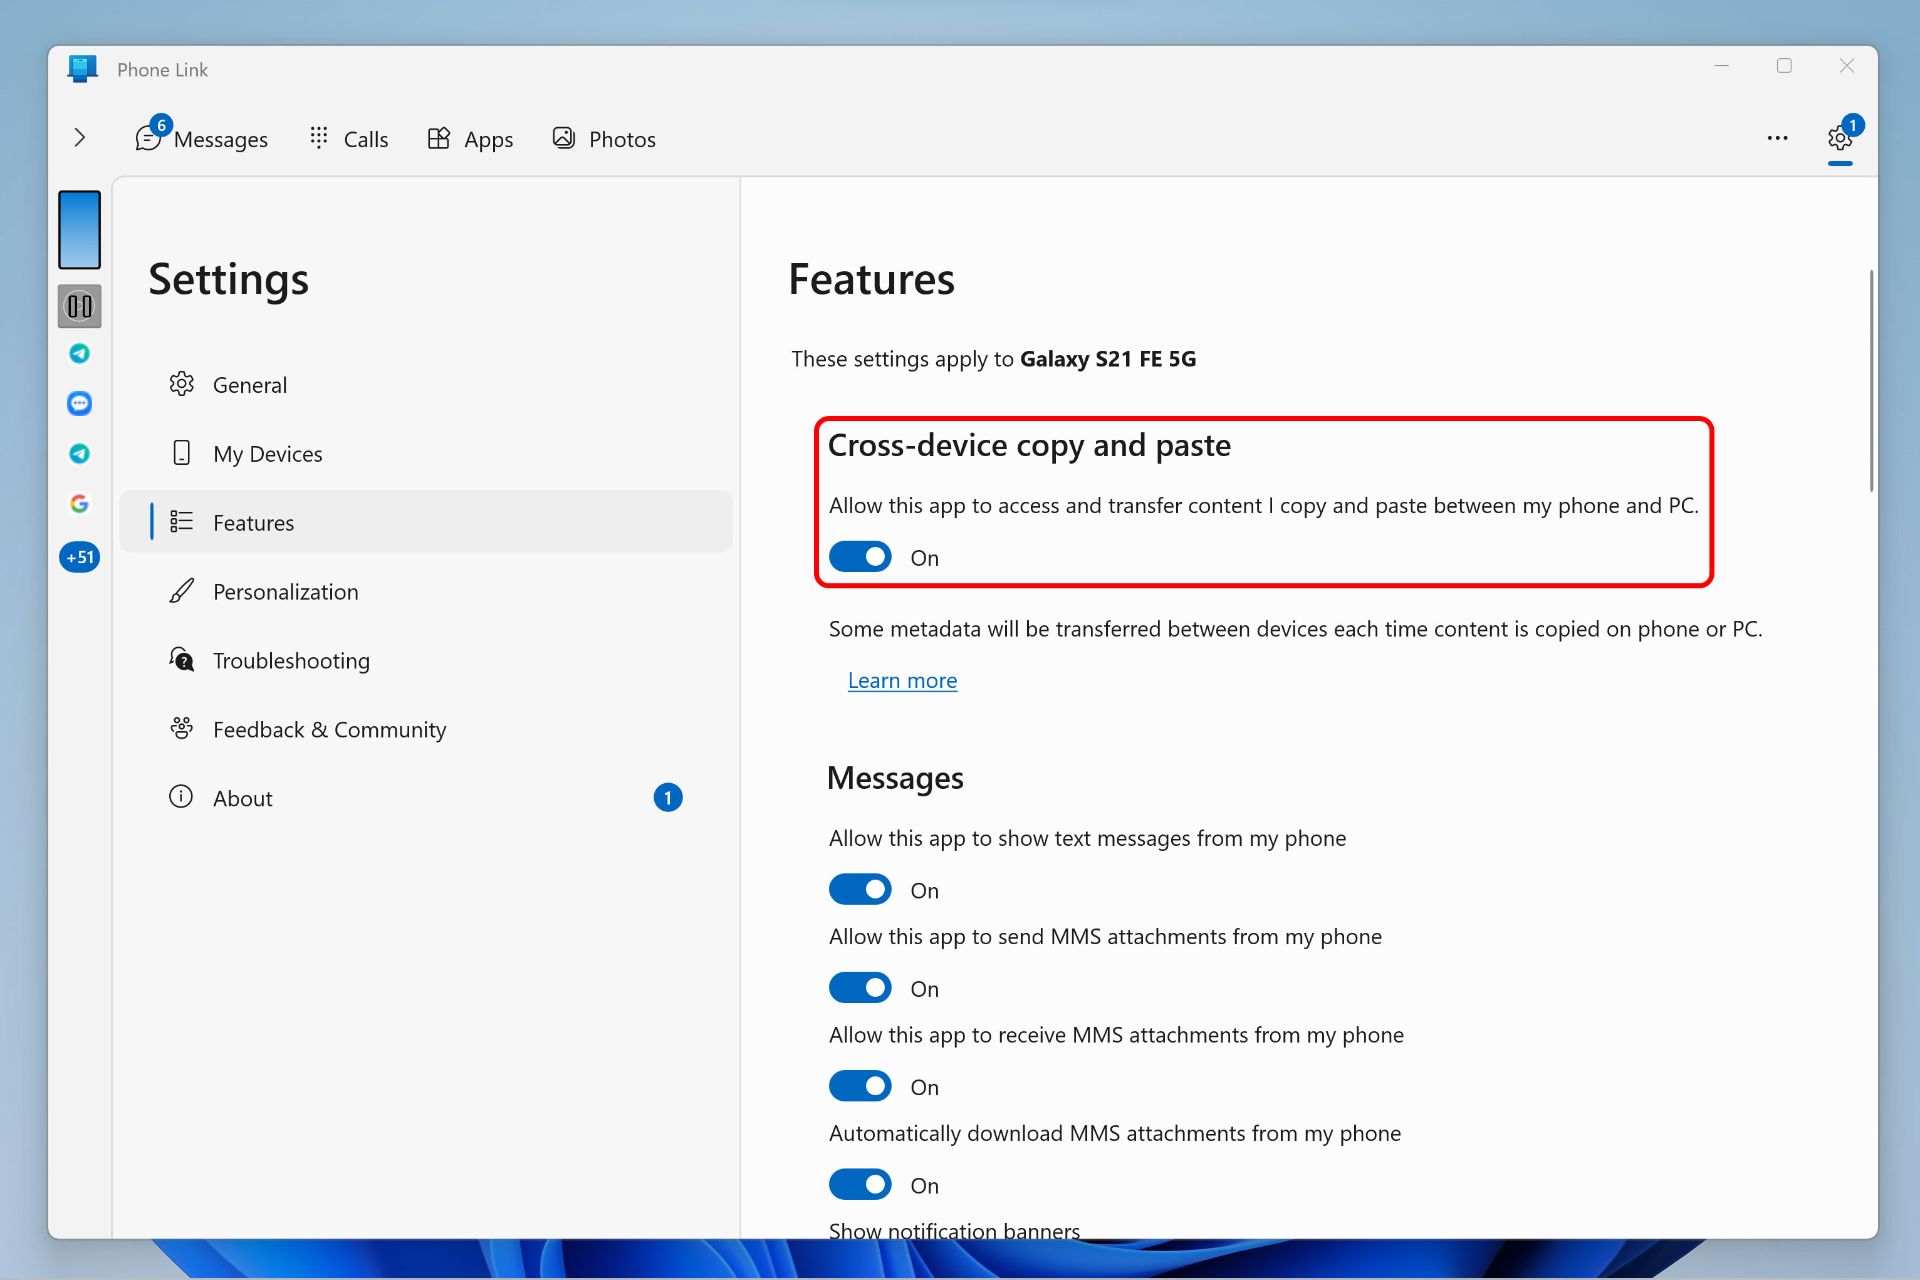Click the Feedback & Community people icon
Screen dimensions: 1920x1280
[x=181, y=728]
